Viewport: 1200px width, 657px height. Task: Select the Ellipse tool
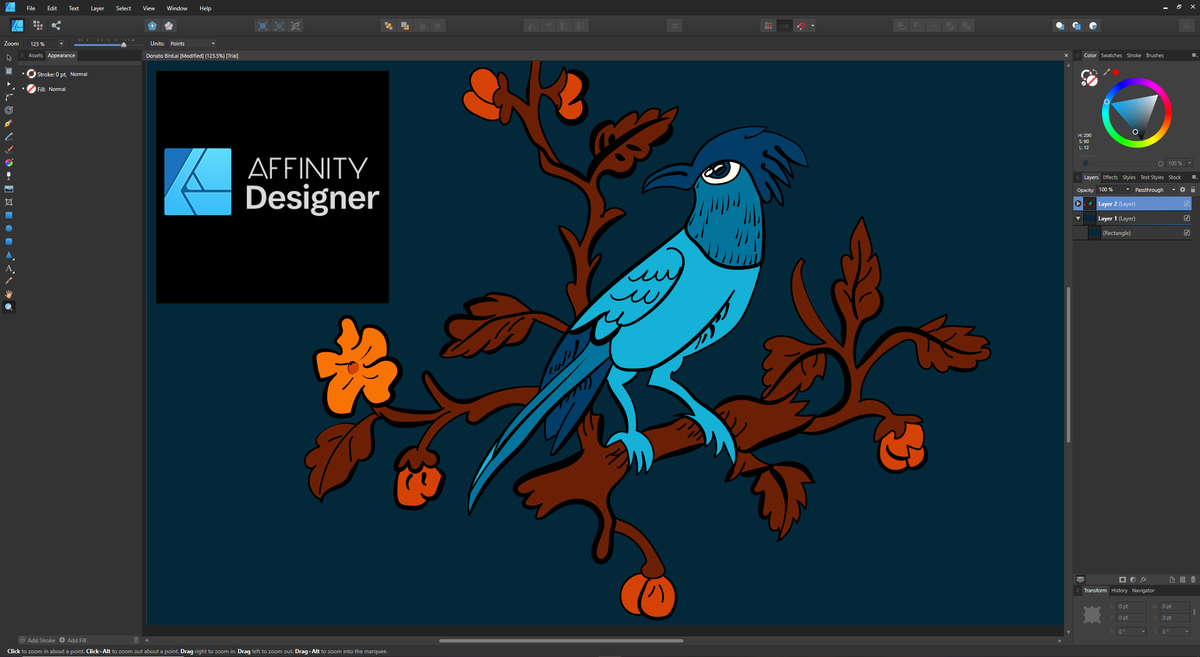coord(9,229)
